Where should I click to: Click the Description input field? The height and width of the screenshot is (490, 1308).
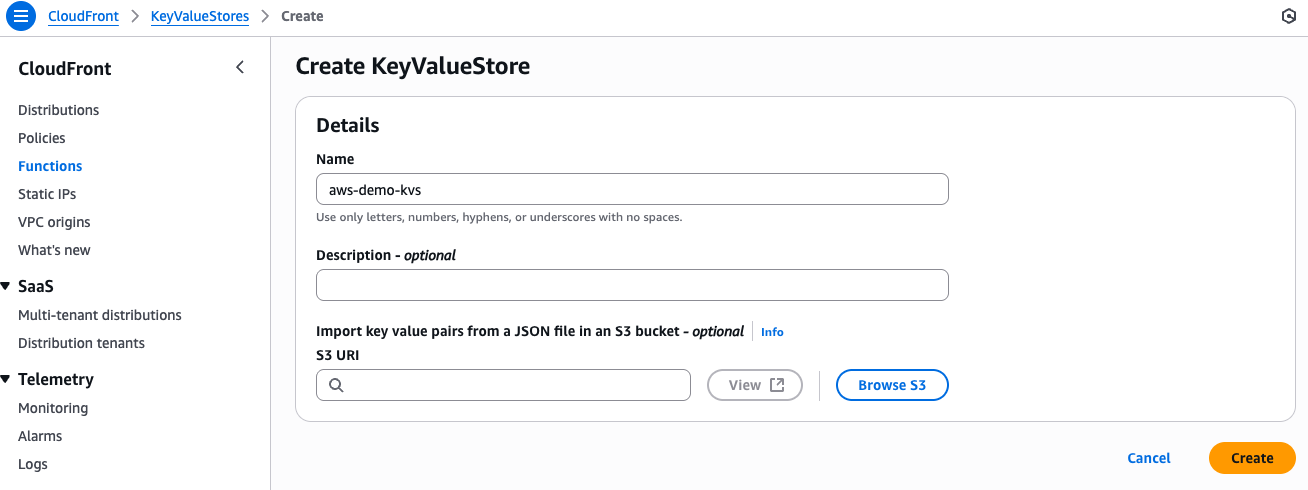[632, 285]
